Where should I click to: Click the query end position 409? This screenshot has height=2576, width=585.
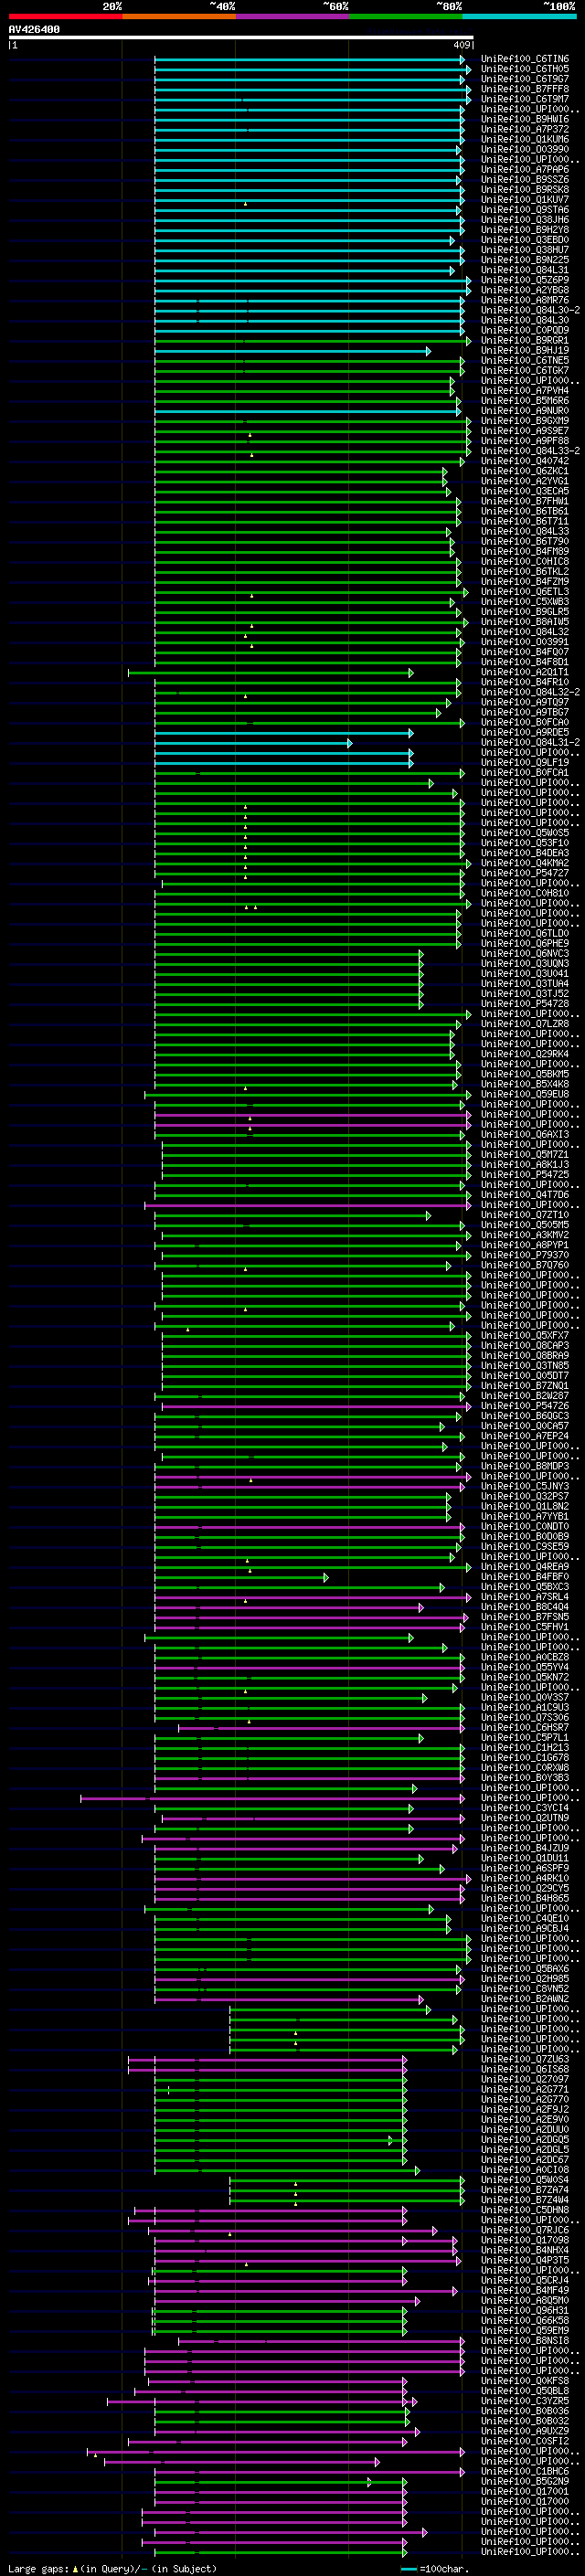tap(462, 45)
